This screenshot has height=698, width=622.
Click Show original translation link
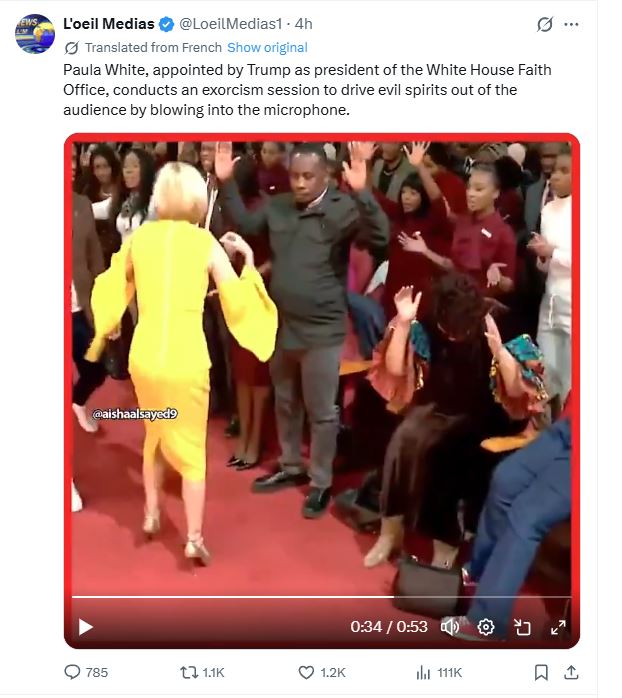coord(267,48)
